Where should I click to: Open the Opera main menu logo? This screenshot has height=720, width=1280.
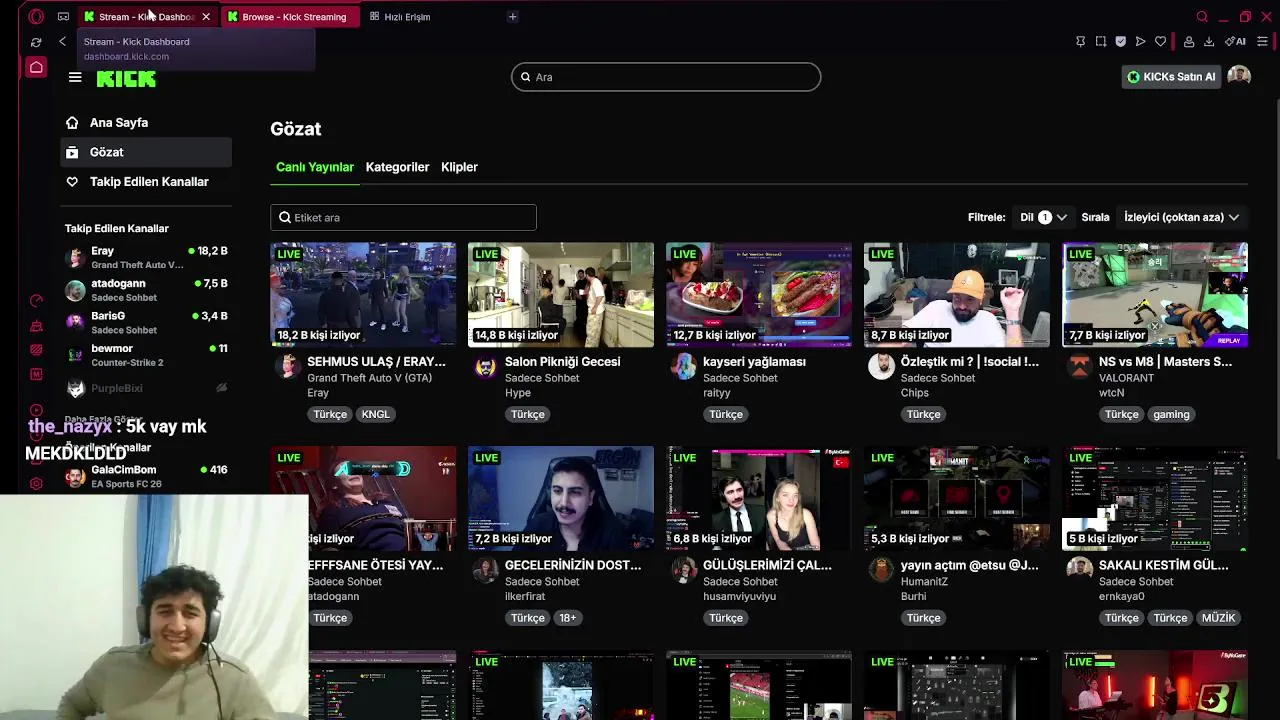[x=36, y=16]
